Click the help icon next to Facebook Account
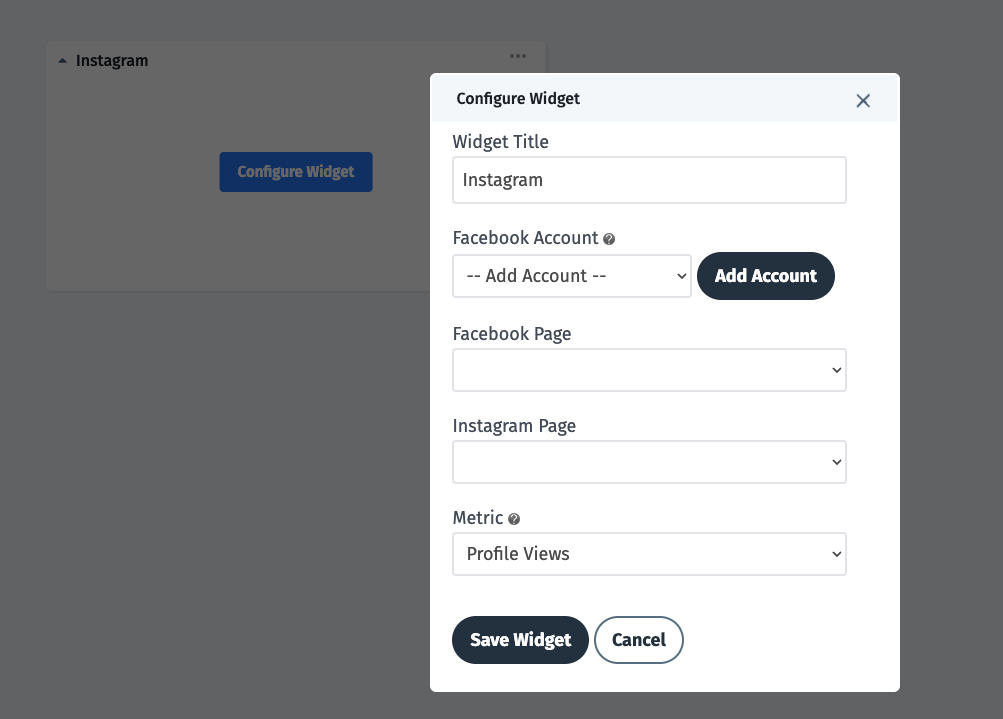The image size is (1003, 719). [609, 239]
